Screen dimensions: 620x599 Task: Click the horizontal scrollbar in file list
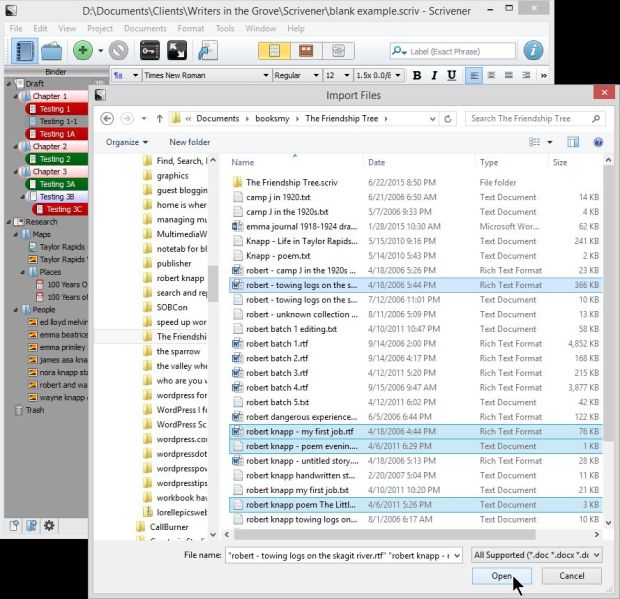384,535
